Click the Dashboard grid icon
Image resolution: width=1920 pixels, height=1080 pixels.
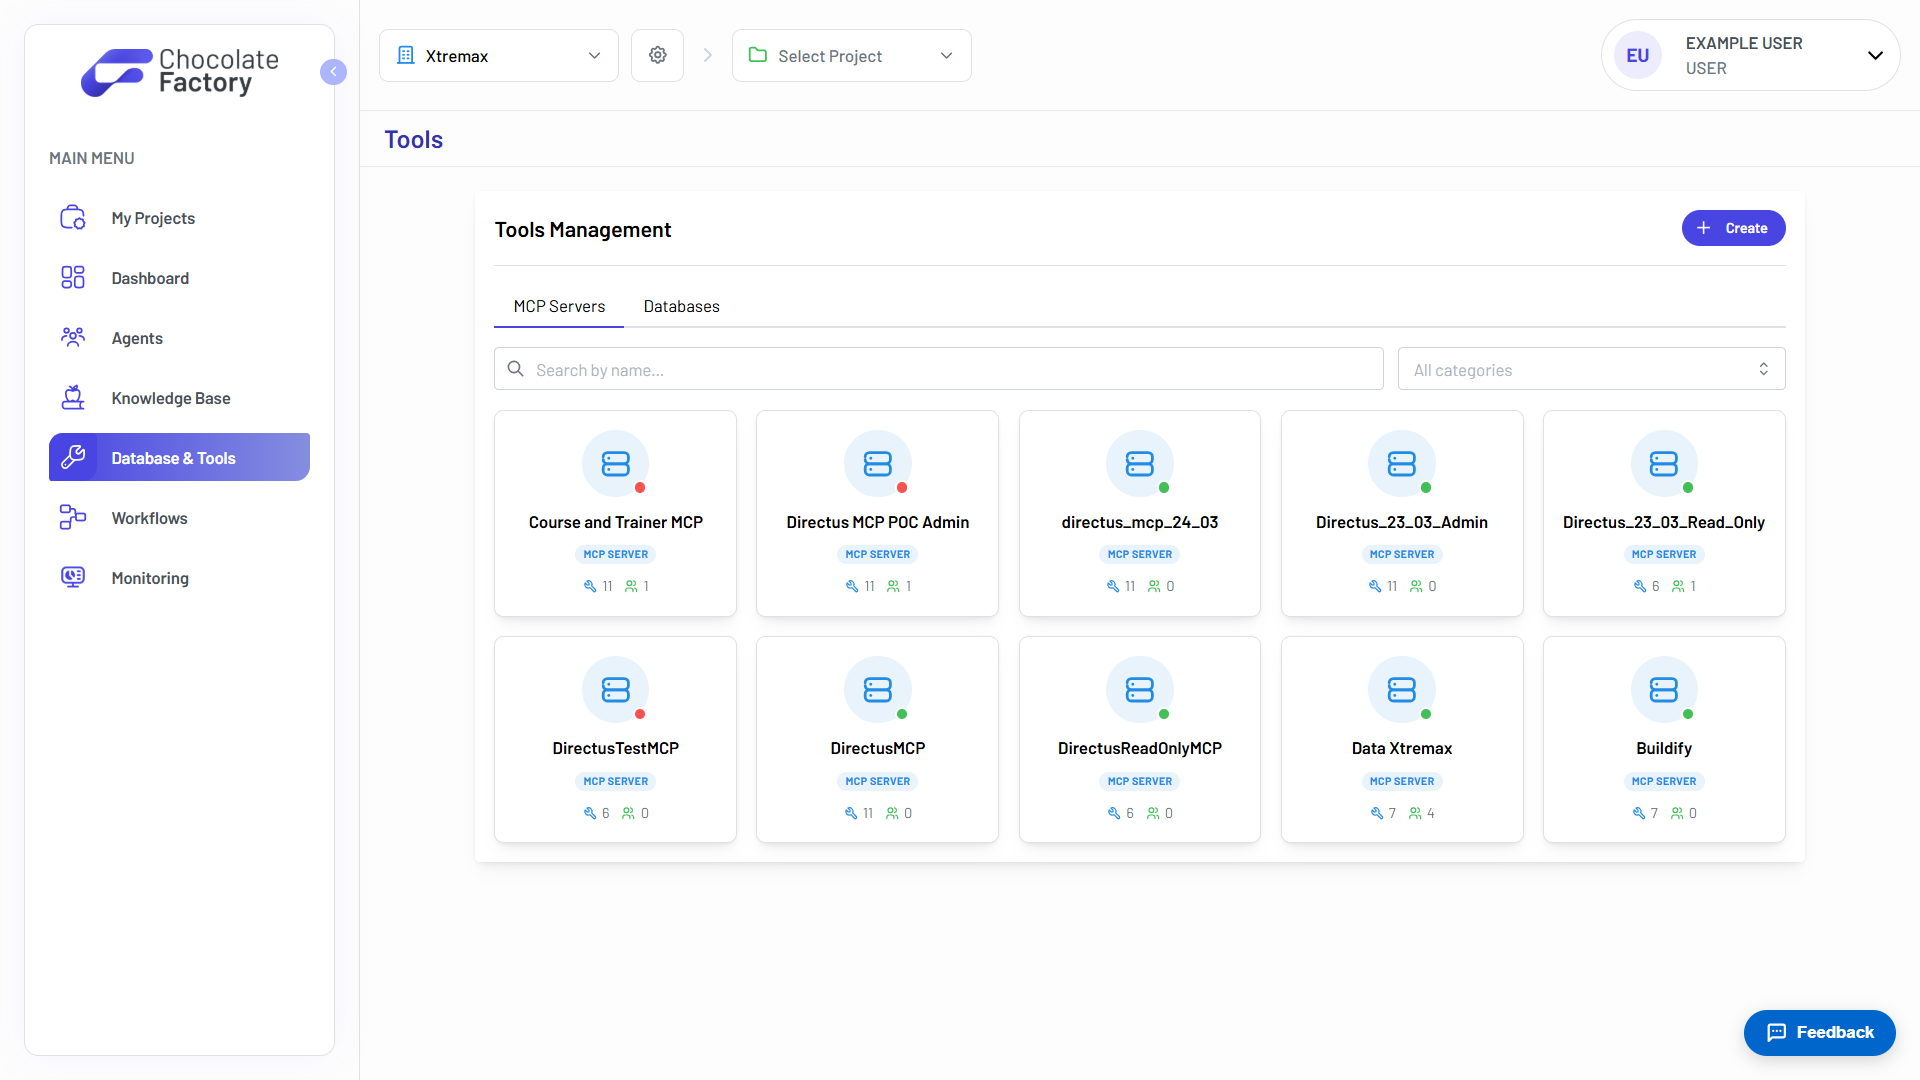coord(73,277)
